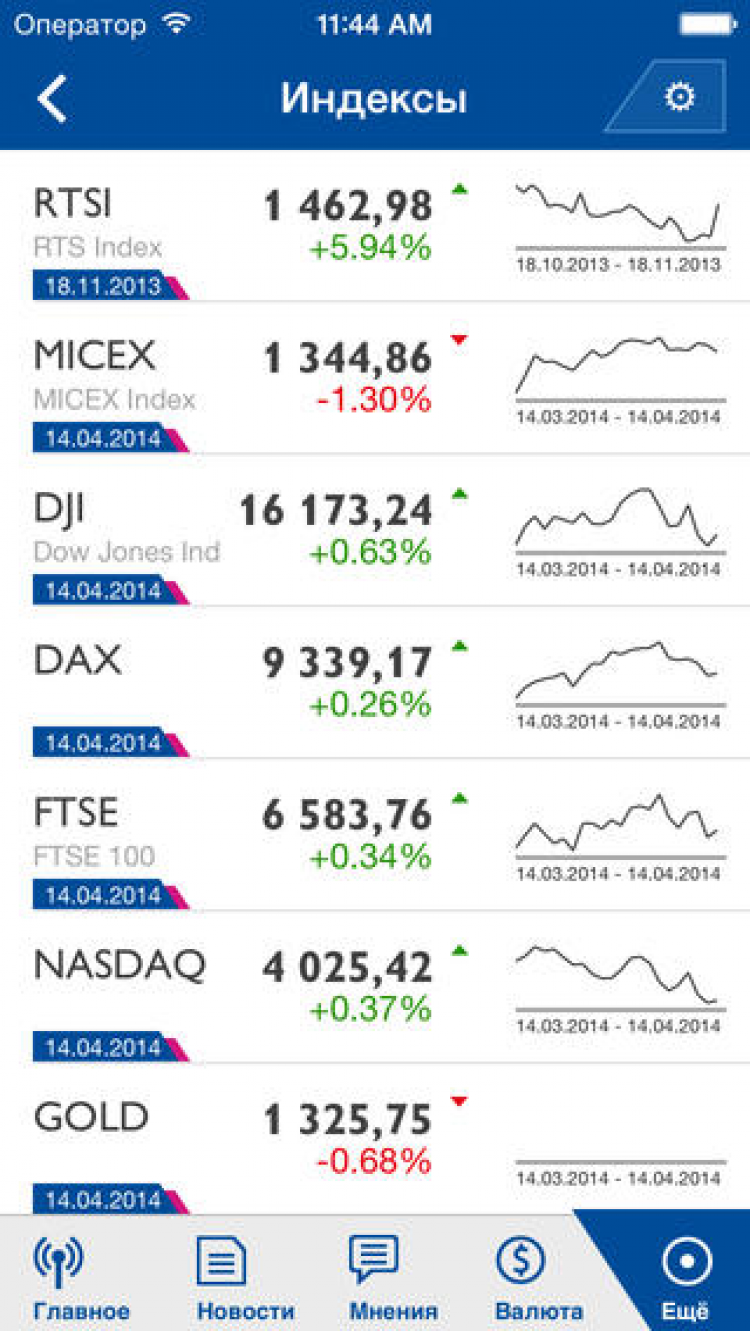Select the MICEX index name
The height and width of the screenshot is (1331, 750).
click(95, 356)
